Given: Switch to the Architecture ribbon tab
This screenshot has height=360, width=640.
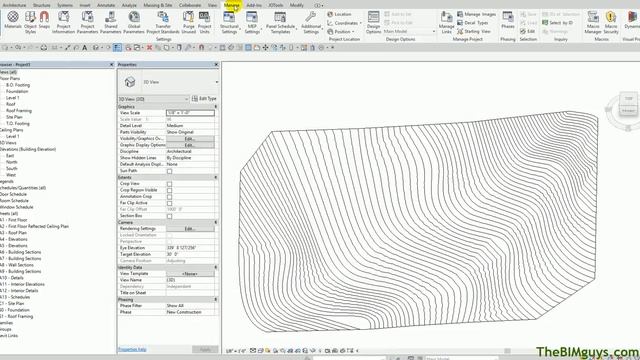Looking at the screenshot, I should [14, 5].
